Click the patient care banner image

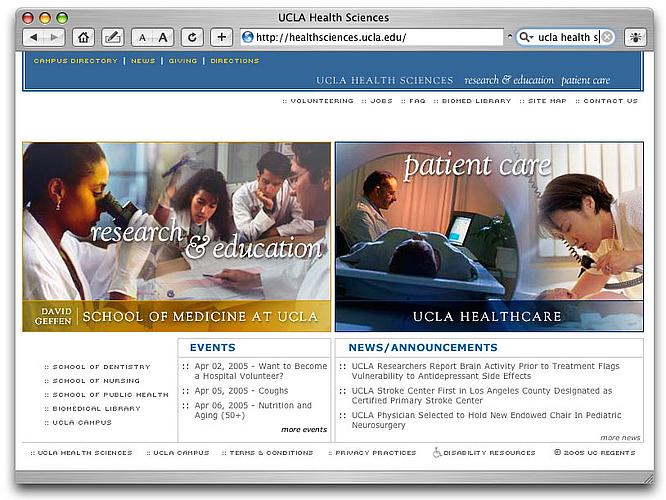point(489,221)
